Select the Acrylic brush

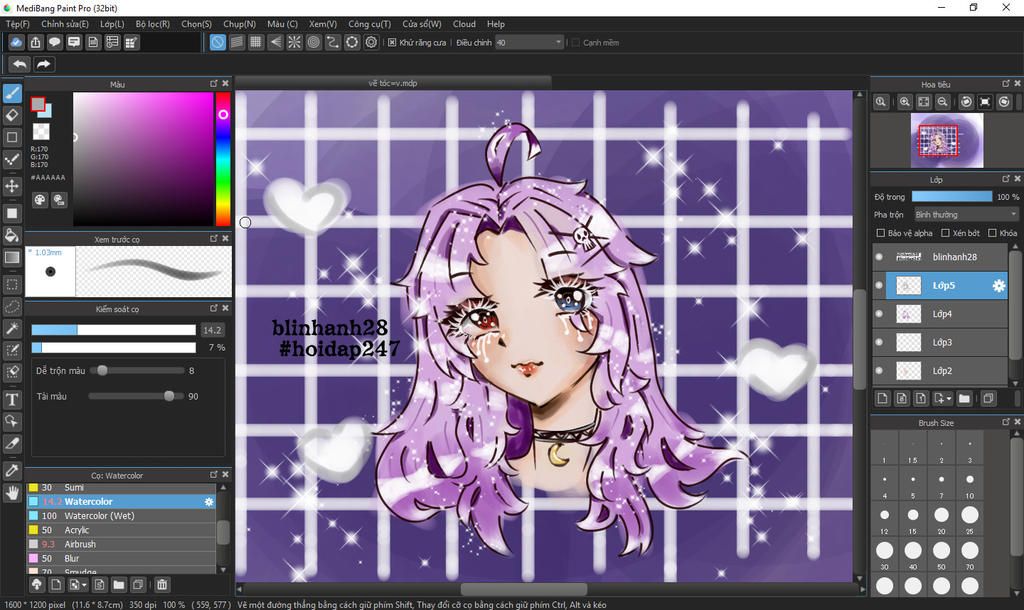pyautogui.click(x=121, y=530)
